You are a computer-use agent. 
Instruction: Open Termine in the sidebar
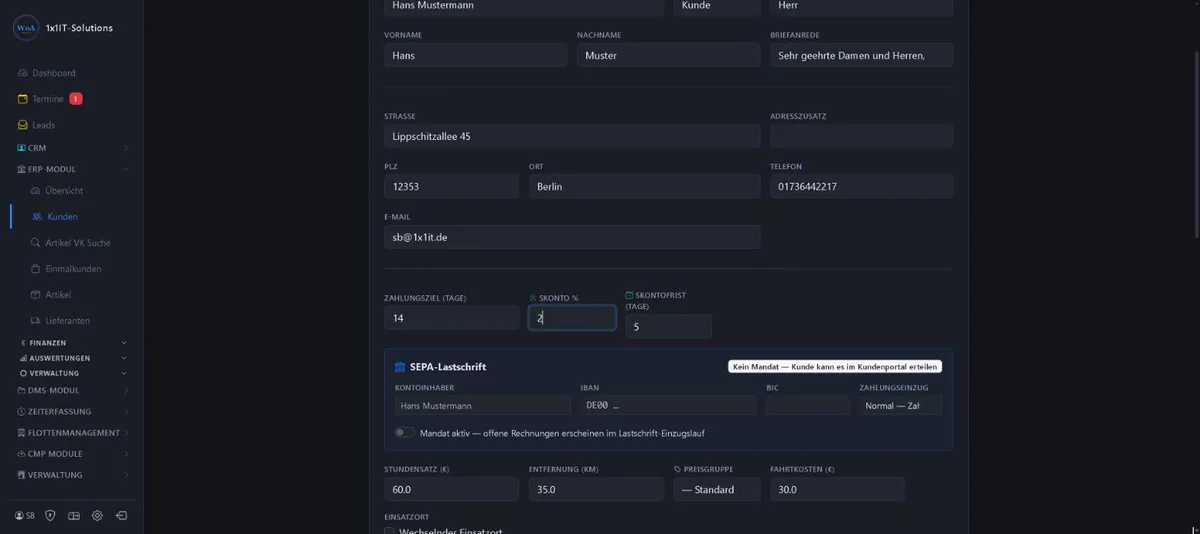pos(48,99)
